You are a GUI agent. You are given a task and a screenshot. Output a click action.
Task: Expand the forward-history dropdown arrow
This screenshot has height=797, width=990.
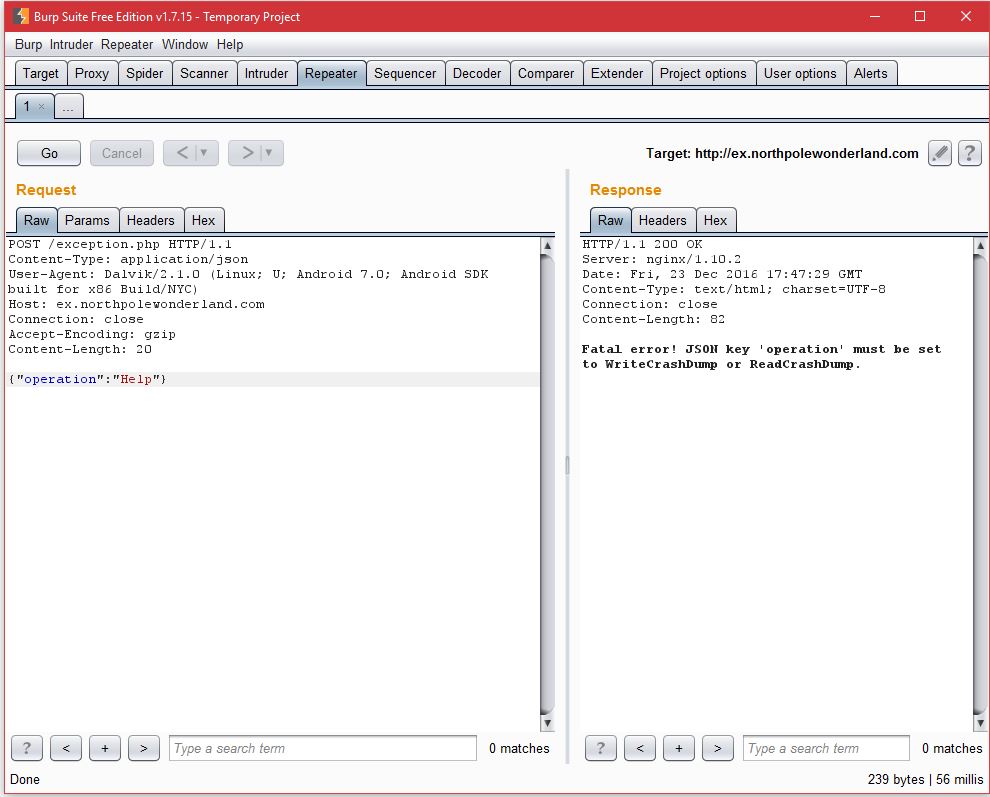tap(269, 153)
